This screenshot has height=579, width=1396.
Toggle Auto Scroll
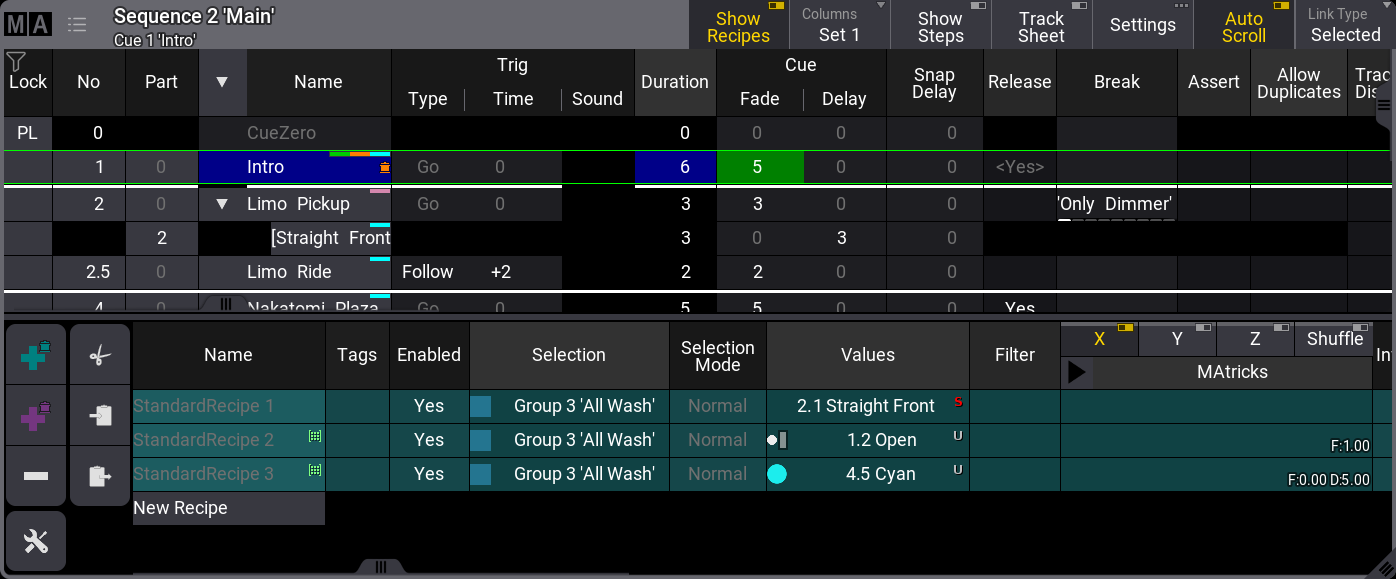coord(1244,26)
